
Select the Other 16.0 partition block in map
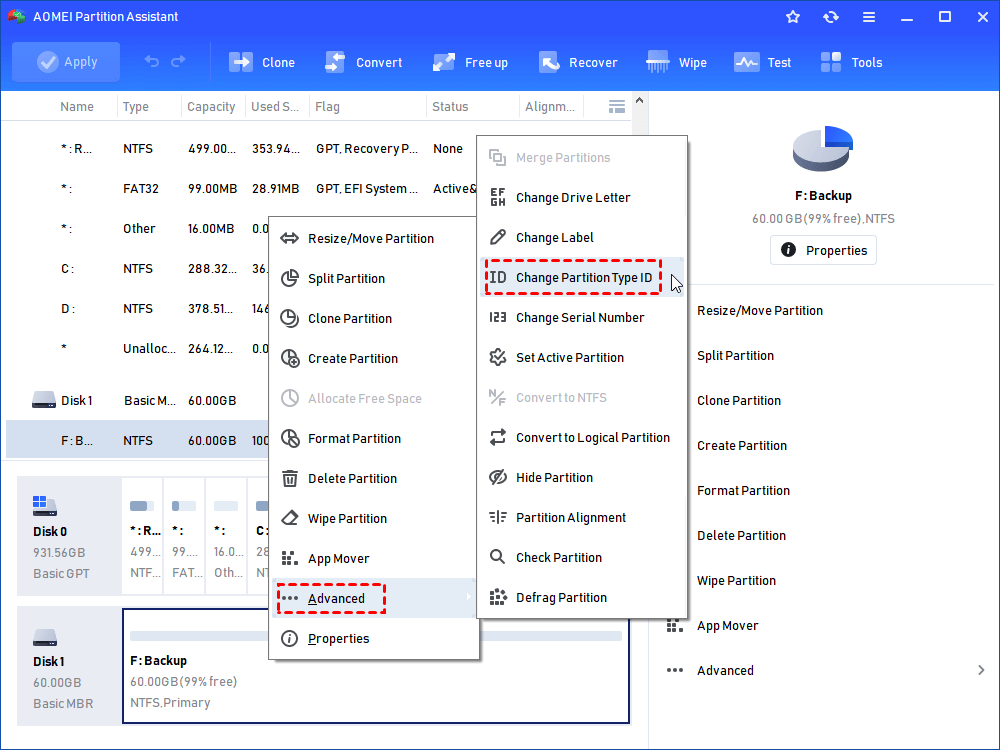[x=226, y=536]
